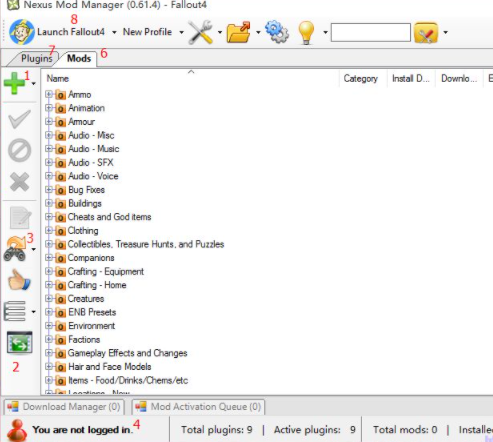Expand the Armour category node
493x442 pixels.
pyautogui.click(x=49, y=121)
